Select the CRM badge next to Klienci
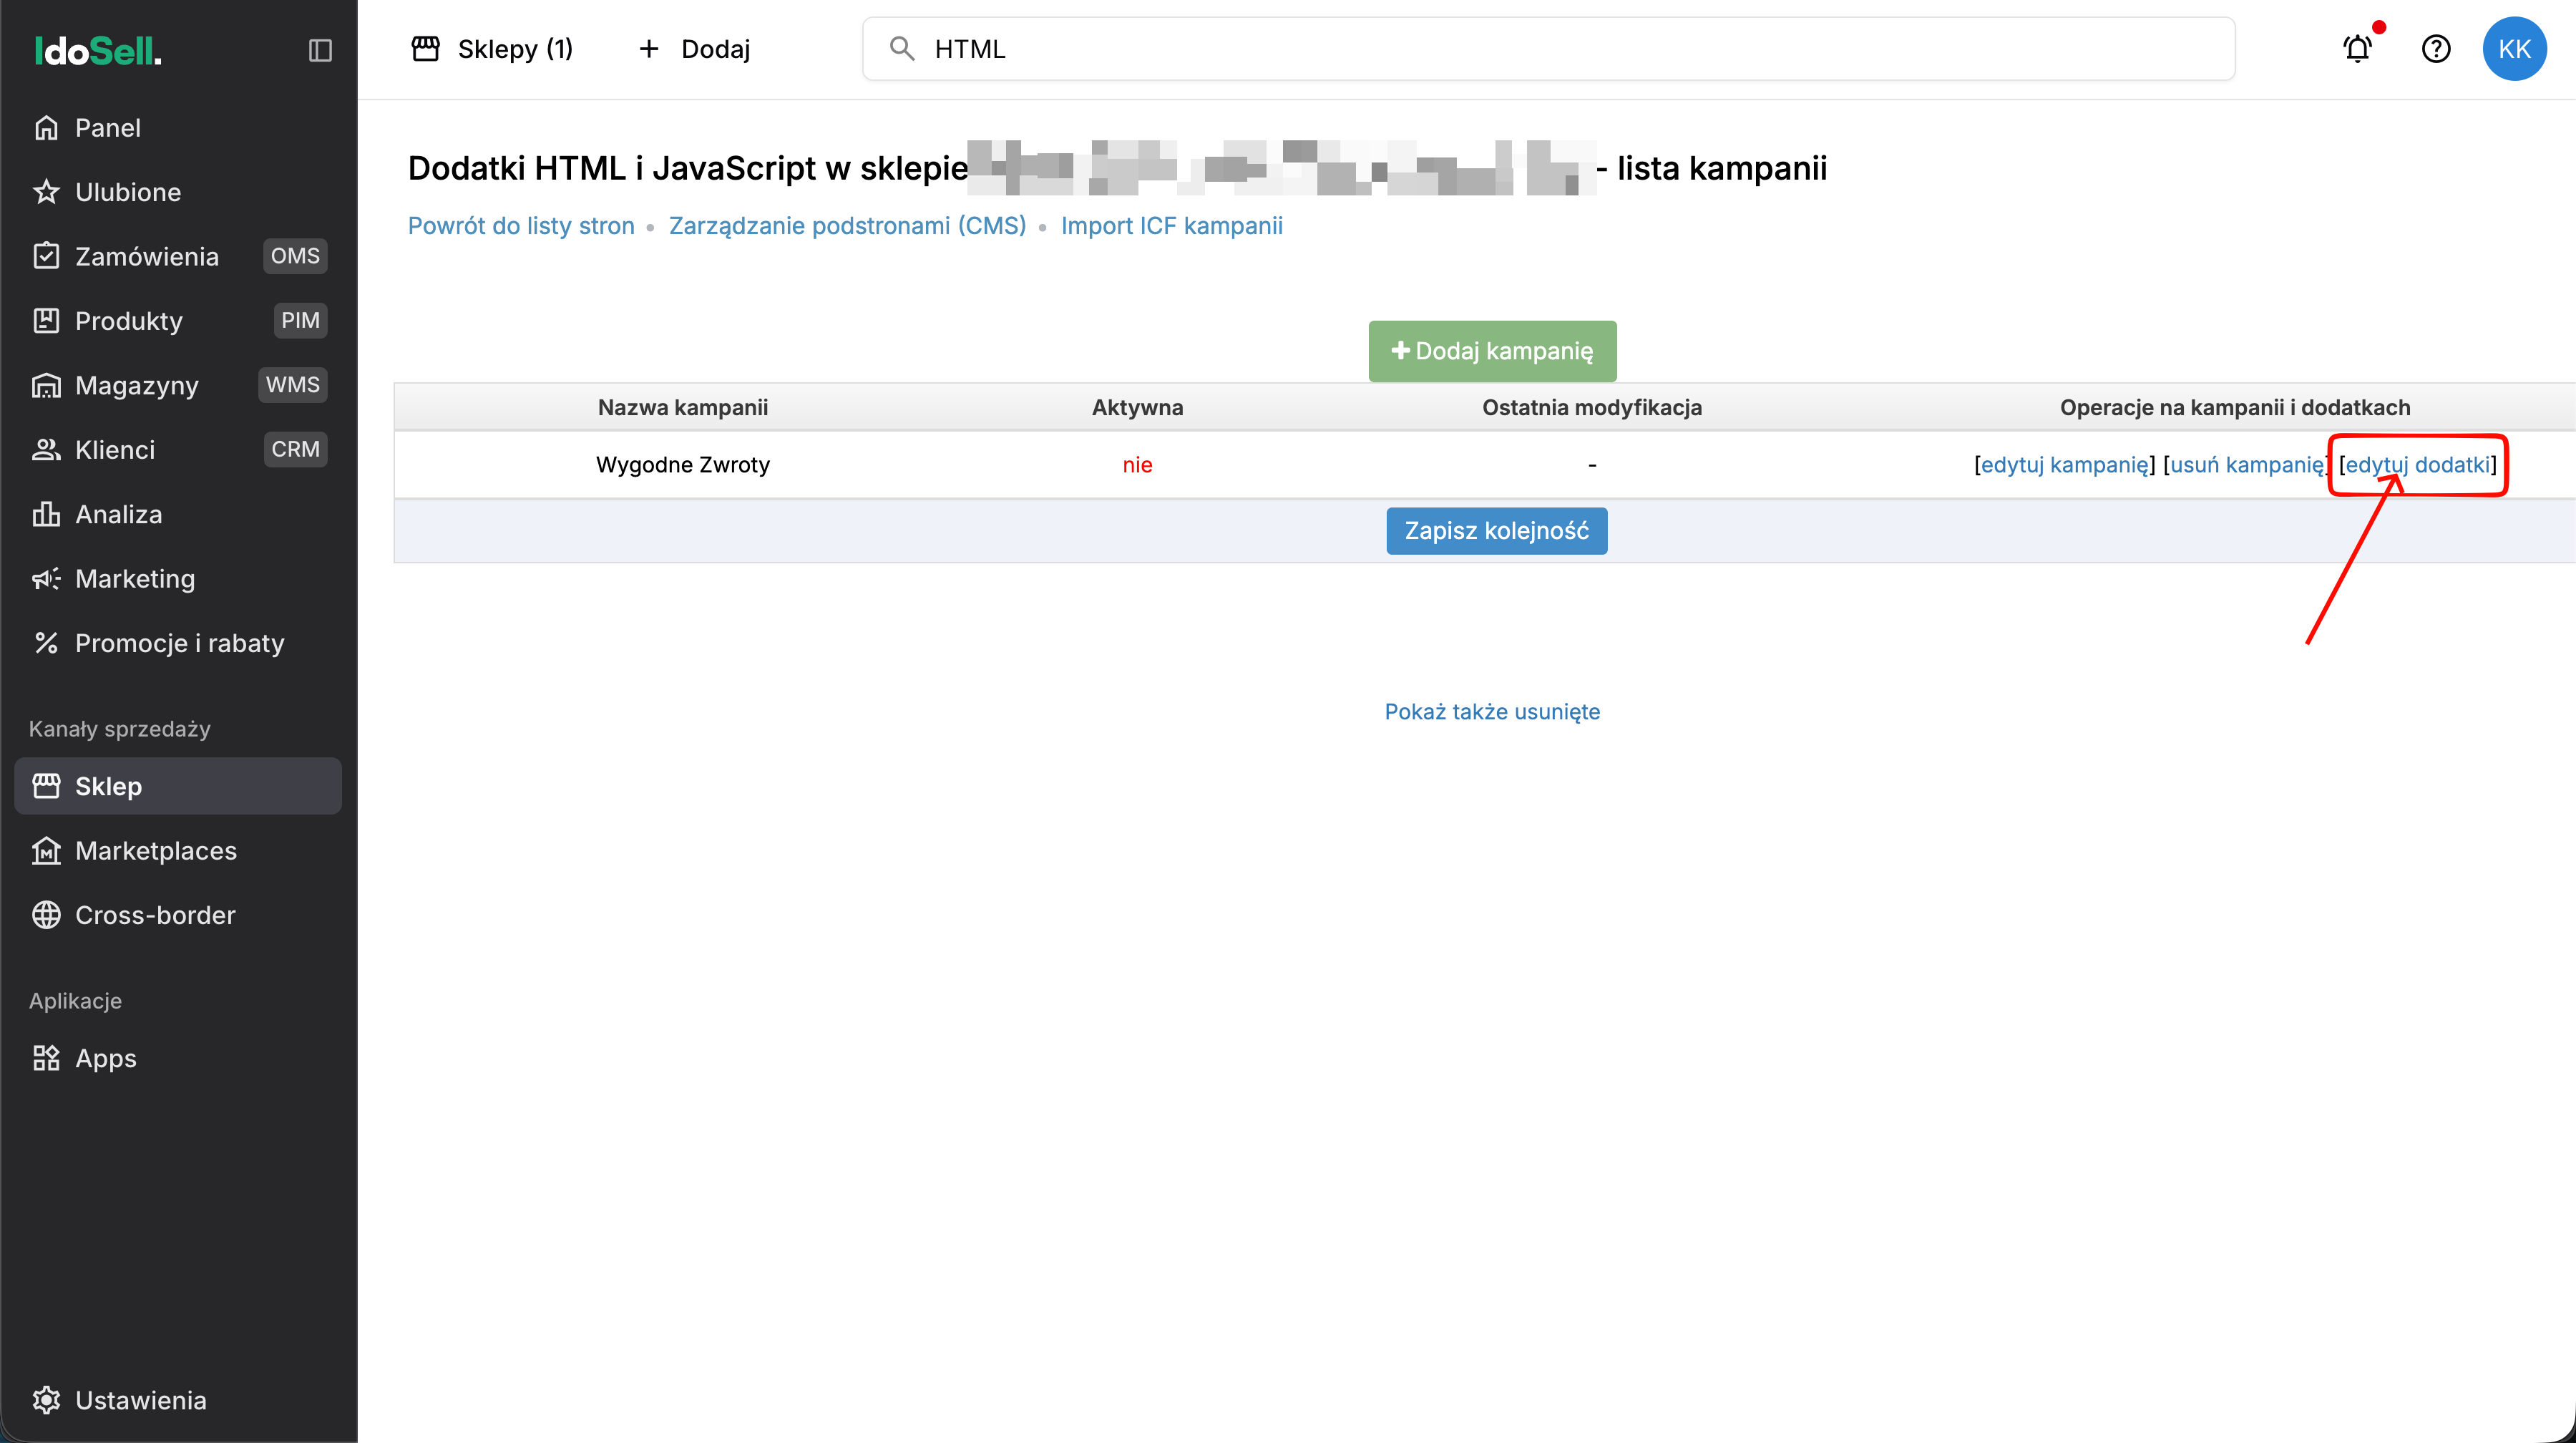 (x=295, y=450)
